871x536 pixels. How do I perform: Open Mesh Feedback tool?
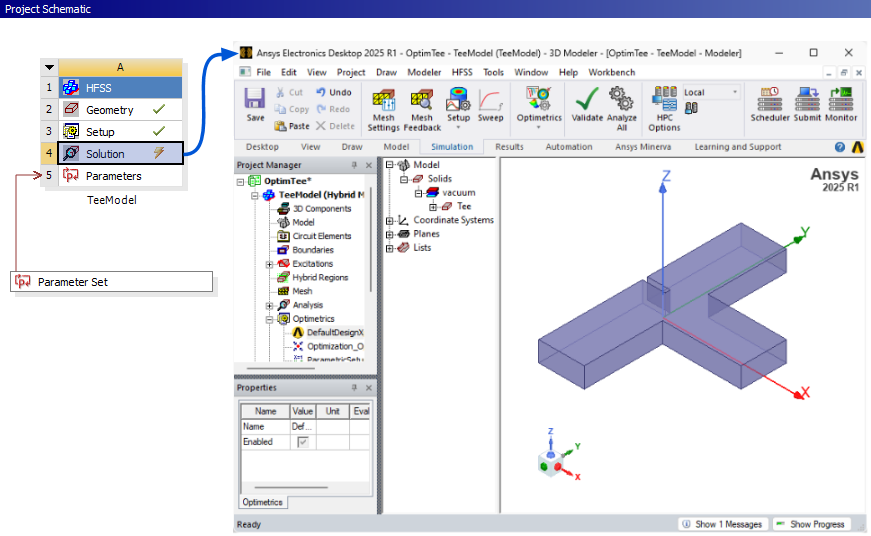(422, 110)
